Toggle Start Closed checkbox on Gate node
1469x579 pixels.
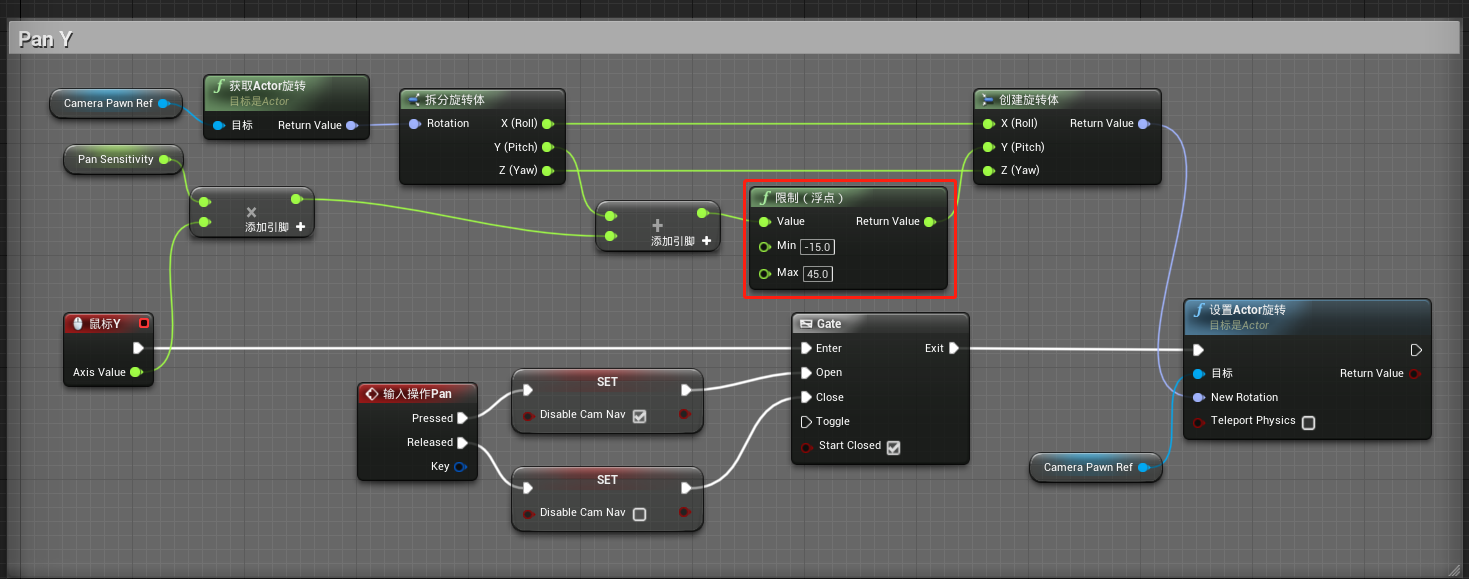[894, 447]
